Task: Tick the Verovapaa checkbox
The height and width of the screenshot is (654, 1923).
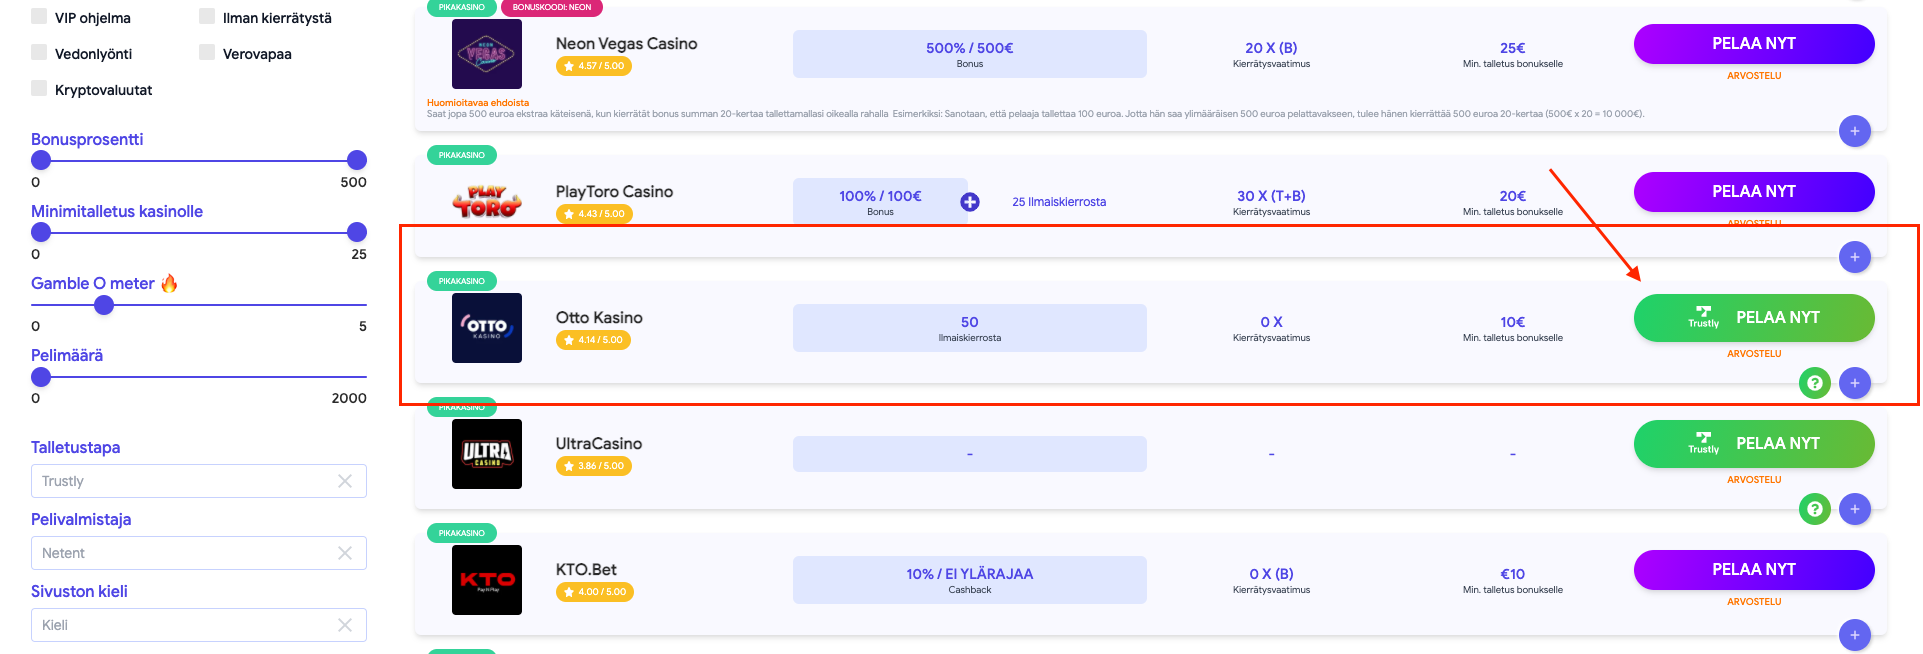Action: point(207,53)
